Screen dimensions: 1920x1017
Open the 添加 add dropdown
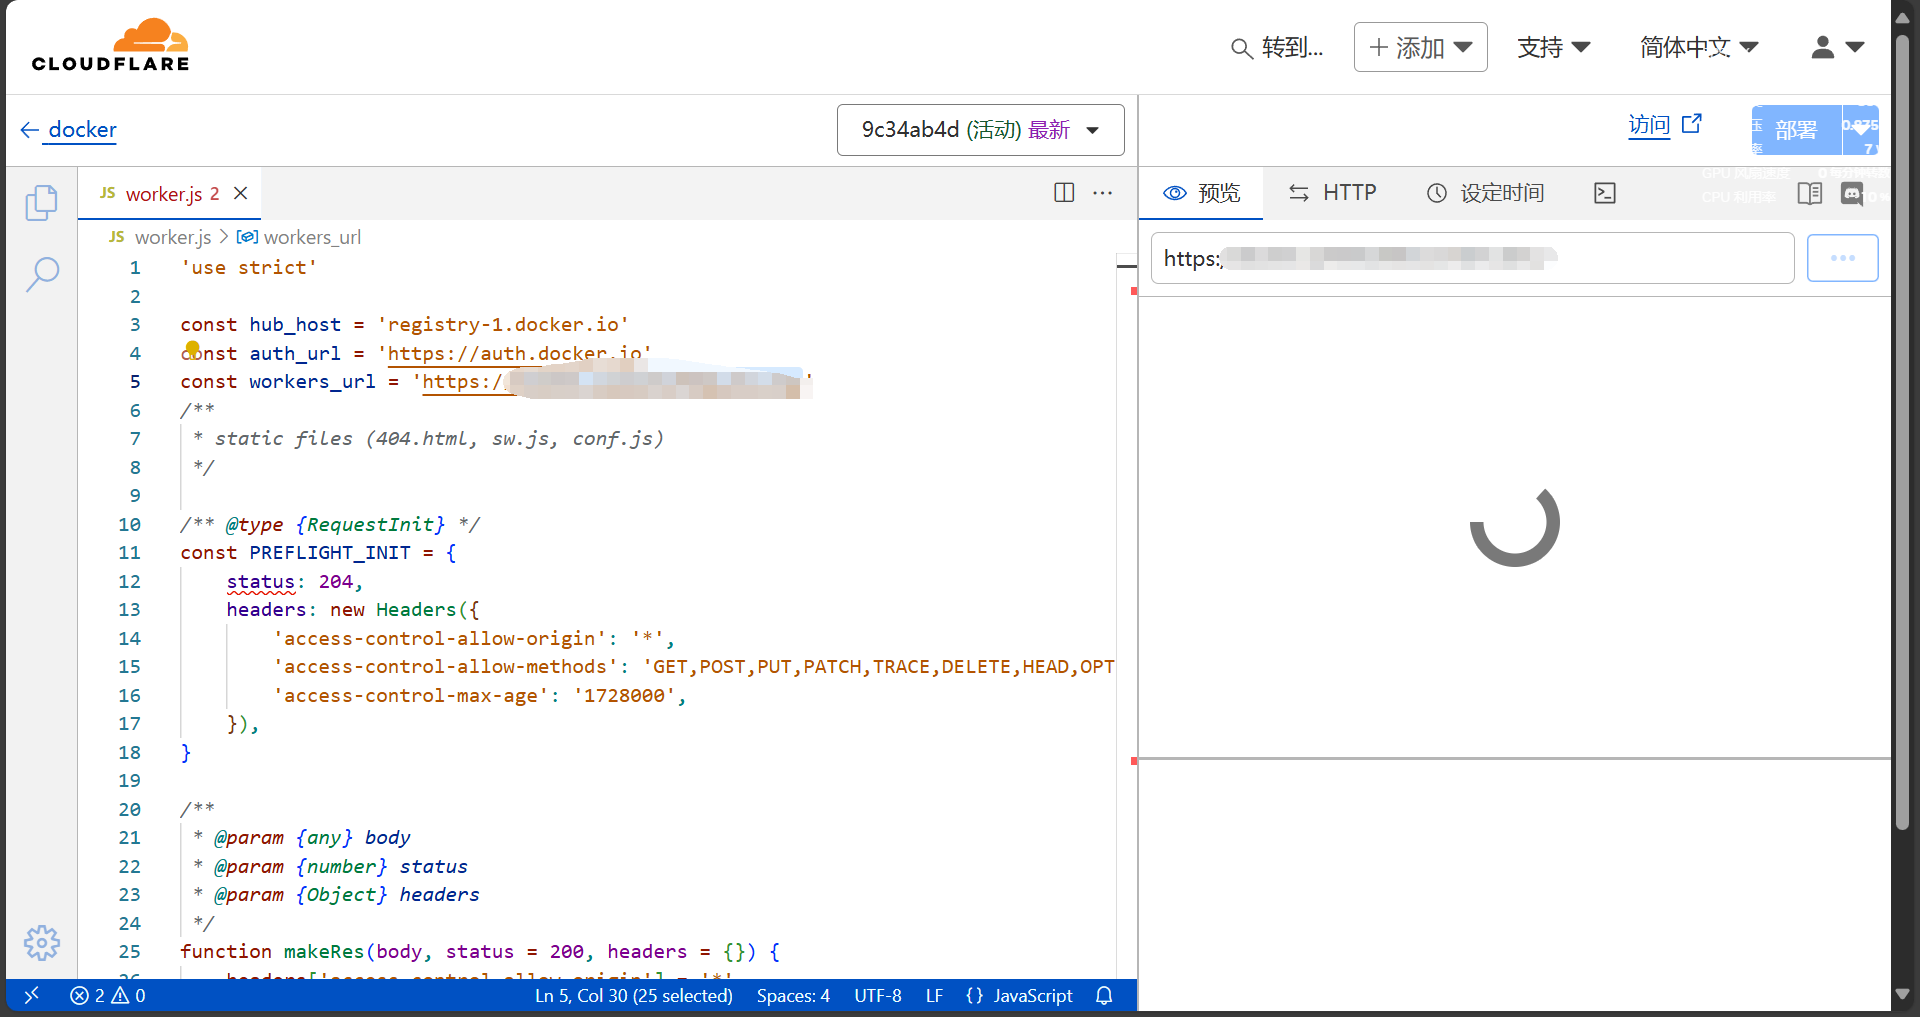click(x=1420, y=47)
